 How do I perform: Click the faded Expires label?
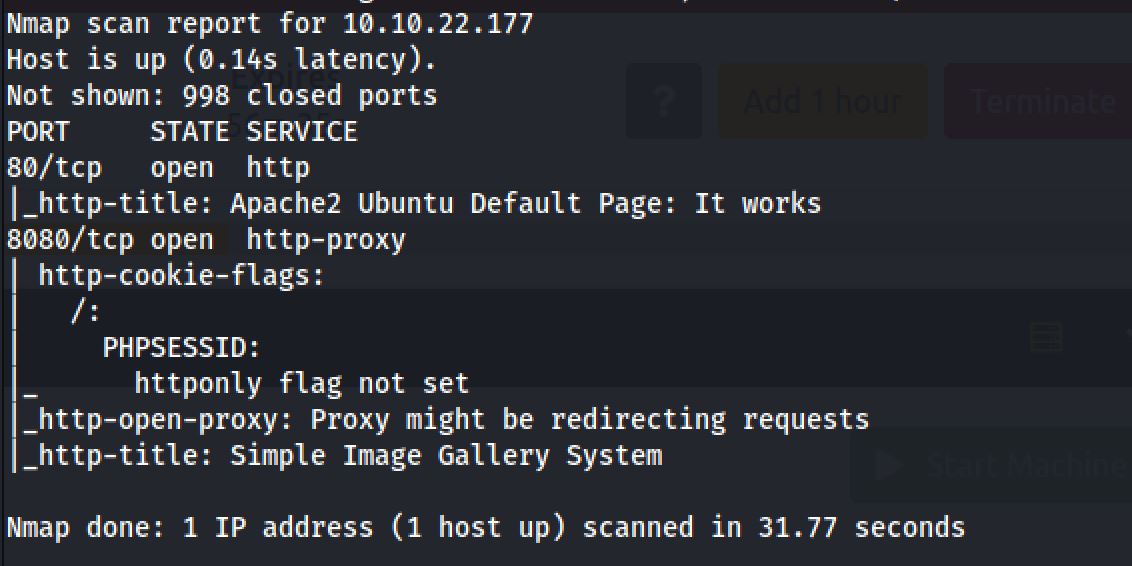coord(285,77)
